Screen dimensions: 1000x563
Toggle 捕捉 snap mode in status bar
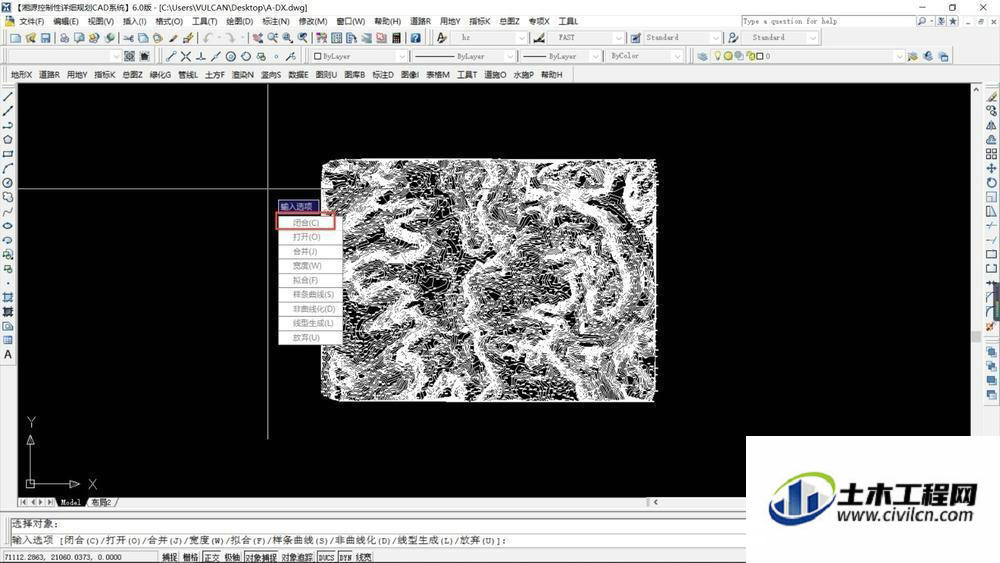169,557
